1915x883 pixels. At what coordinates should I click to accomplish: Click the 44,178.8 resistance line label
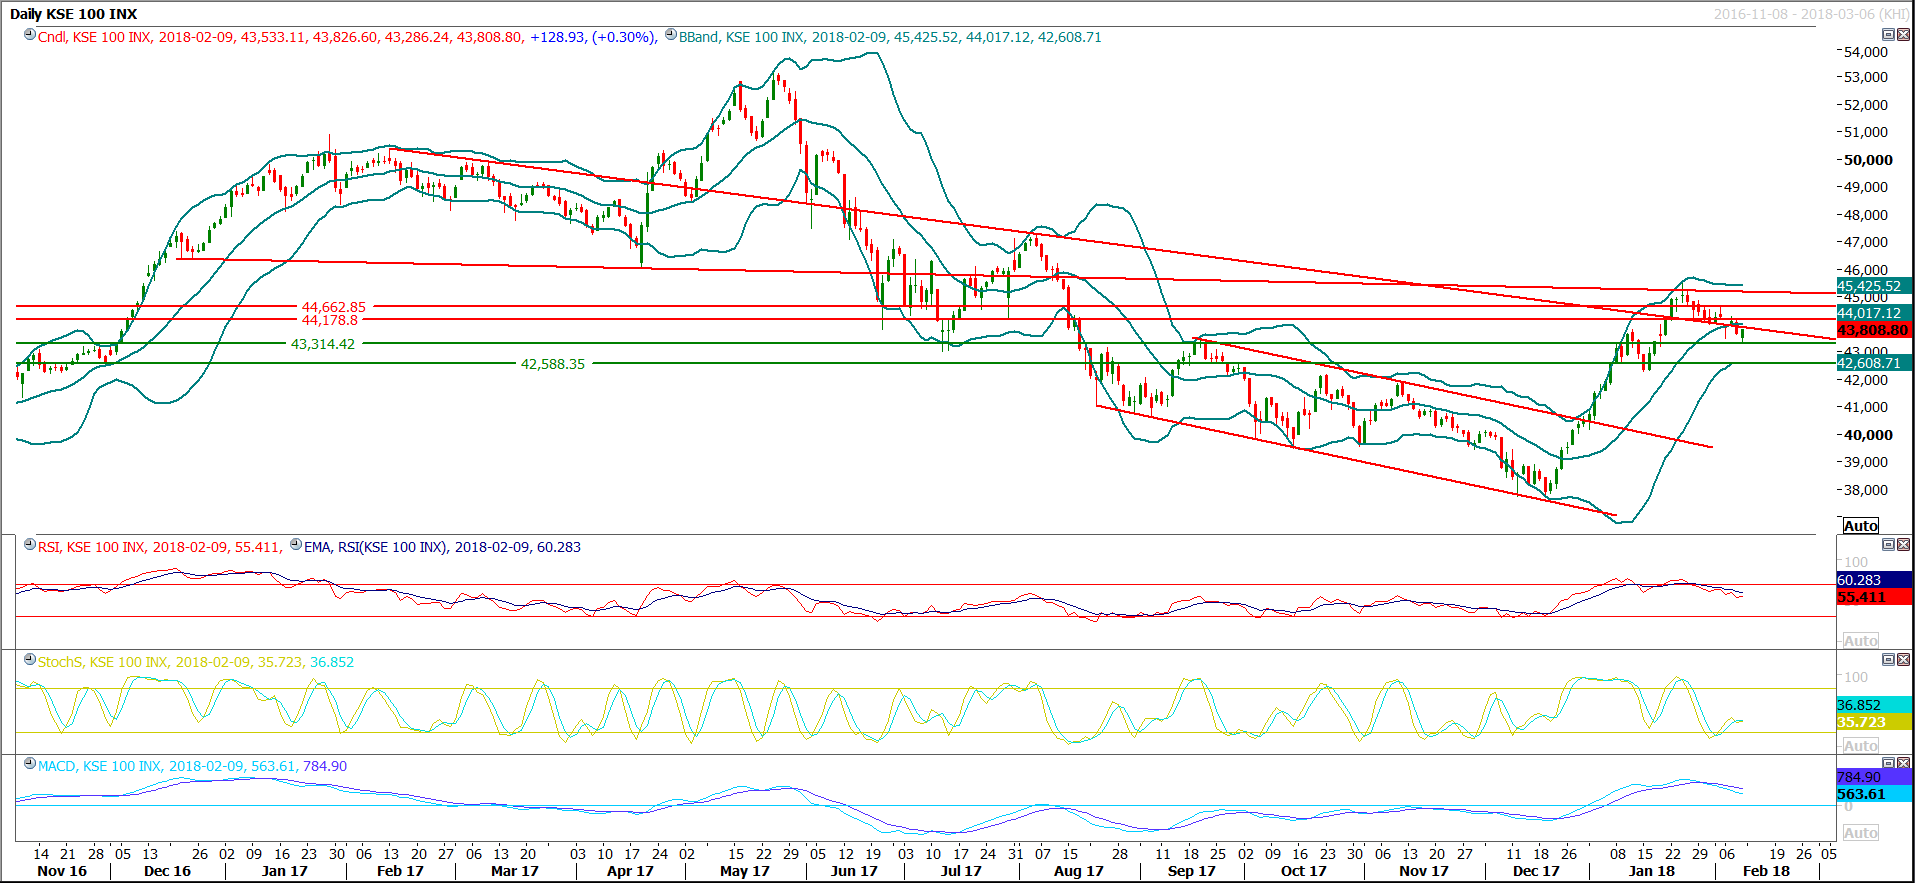pos(330,320)
